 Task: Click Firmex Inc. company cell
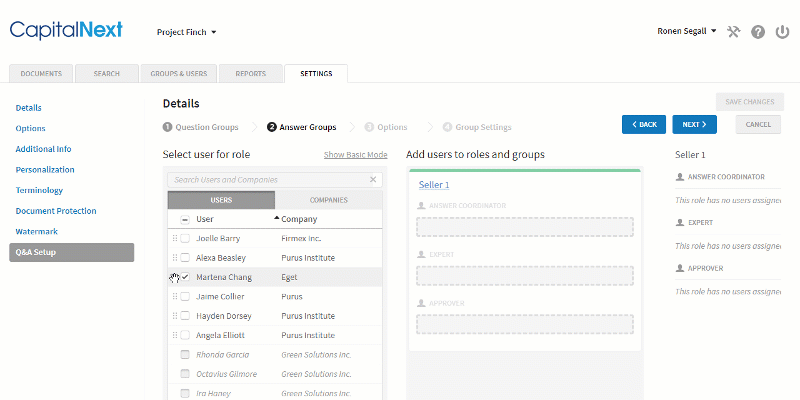[x=301, y=238]
